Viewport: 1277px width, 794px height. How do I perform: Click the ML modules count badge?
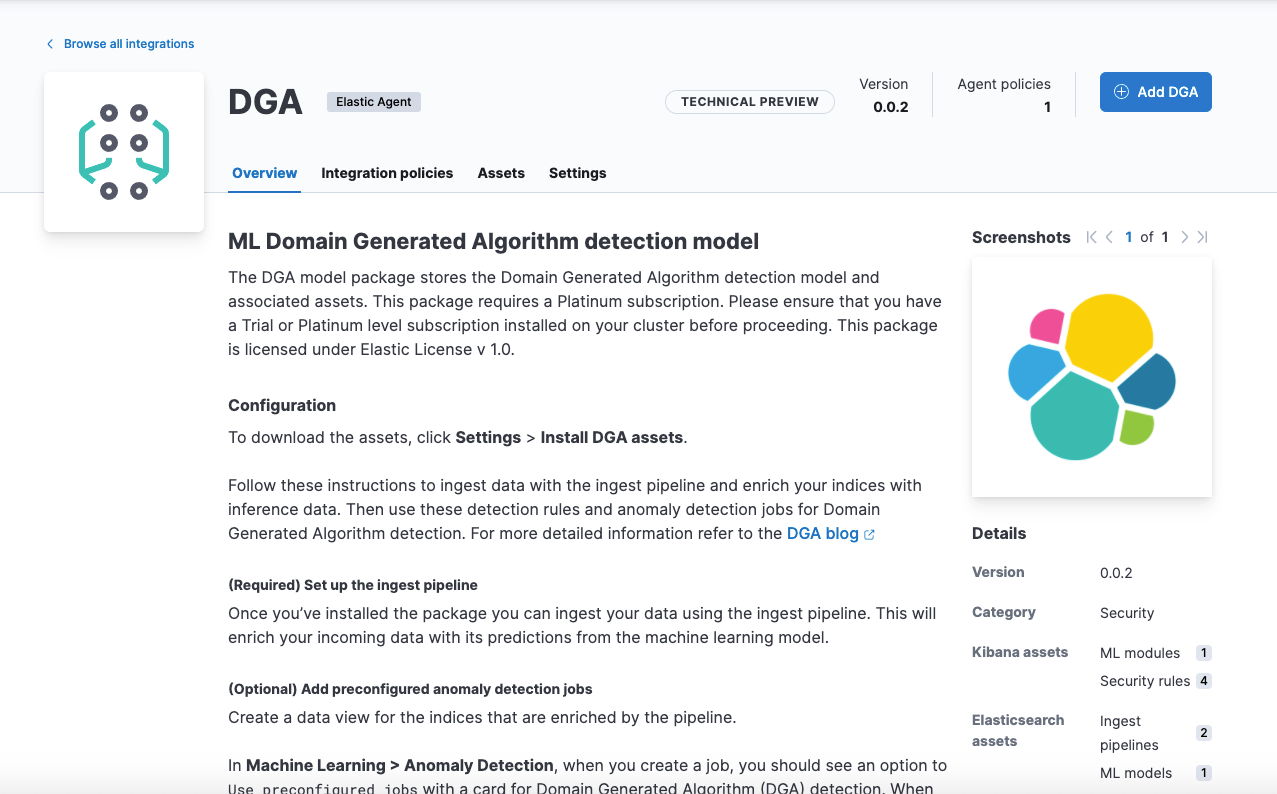tap(1204, 652)
